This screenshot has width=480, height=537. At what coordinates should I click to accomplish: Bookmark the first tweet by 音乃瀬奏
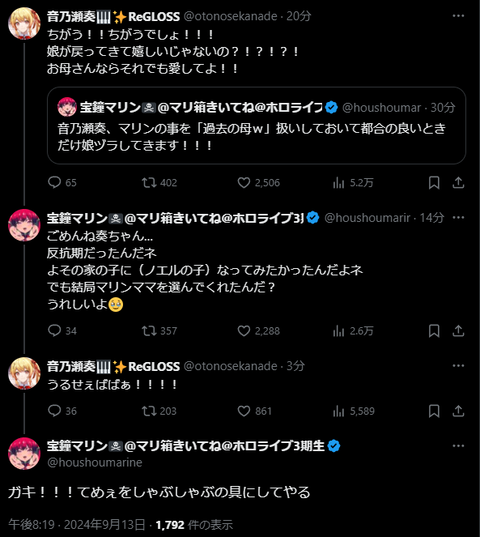click(x=434, y=183)
